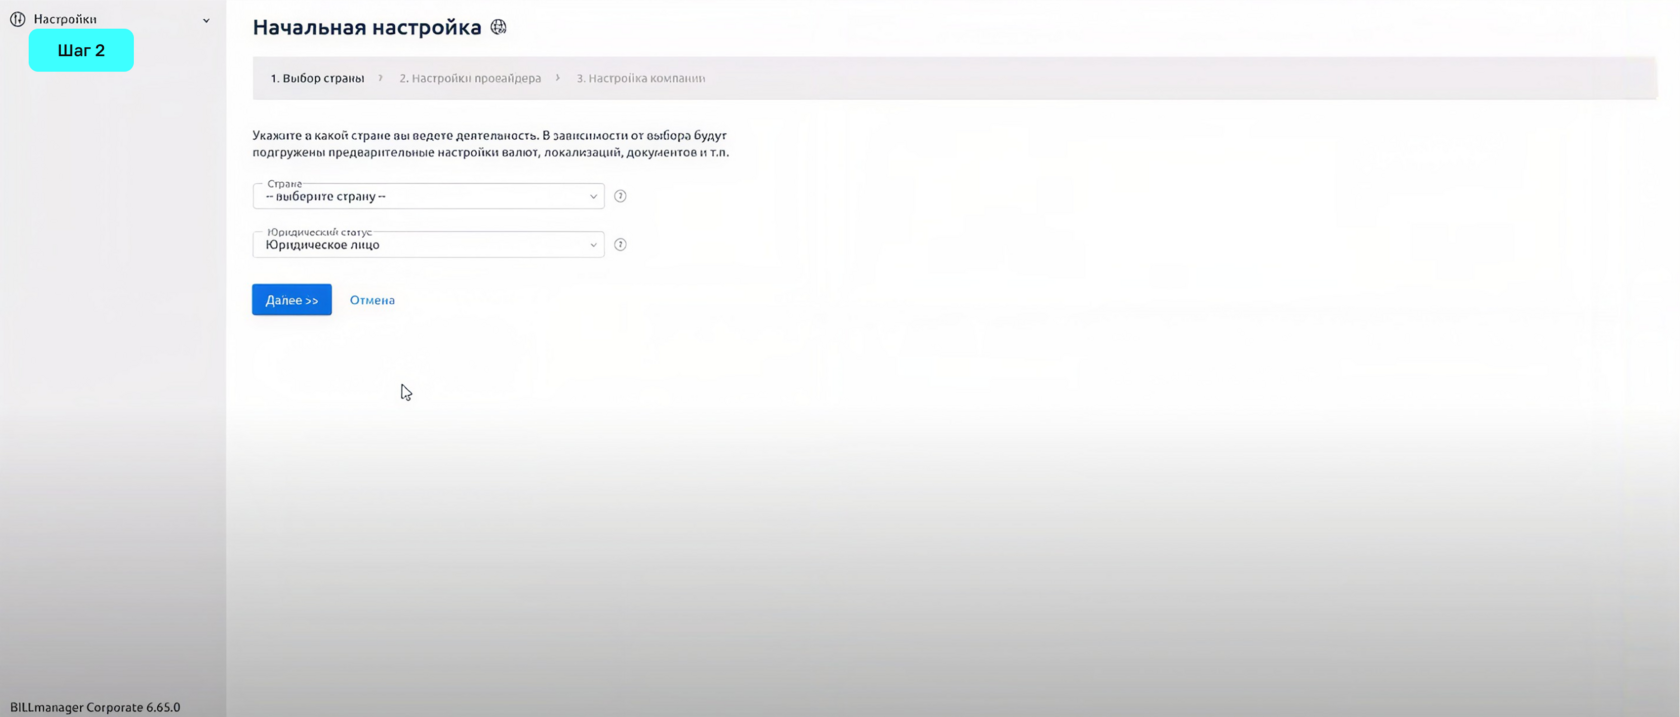
Task: Click the Отмена link
Action: click(372, 300)
